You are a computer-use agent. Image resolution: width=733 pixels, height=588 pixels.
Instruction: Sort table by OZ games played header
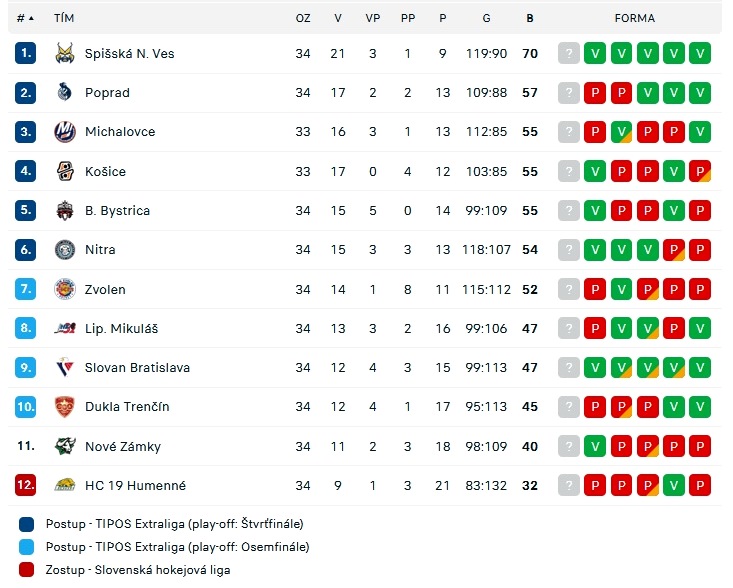pos(303,18)
